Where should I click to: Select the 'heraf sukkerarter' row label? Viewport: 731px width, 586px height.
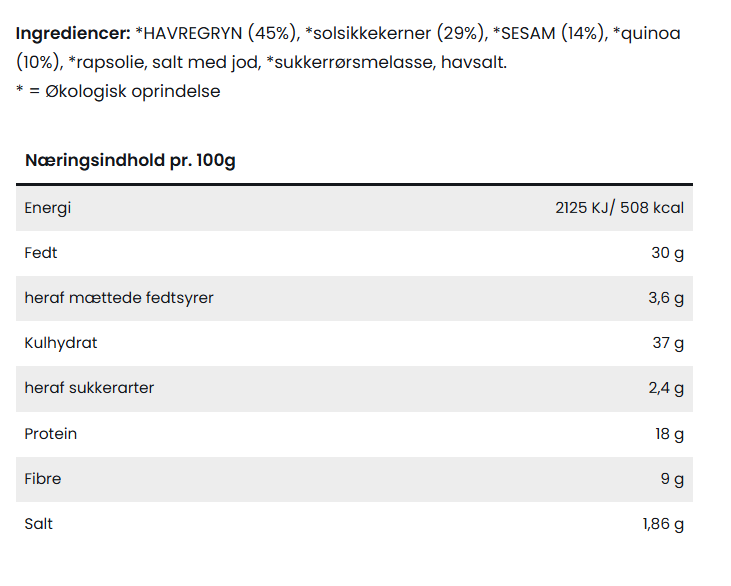(x=89, y=388)
